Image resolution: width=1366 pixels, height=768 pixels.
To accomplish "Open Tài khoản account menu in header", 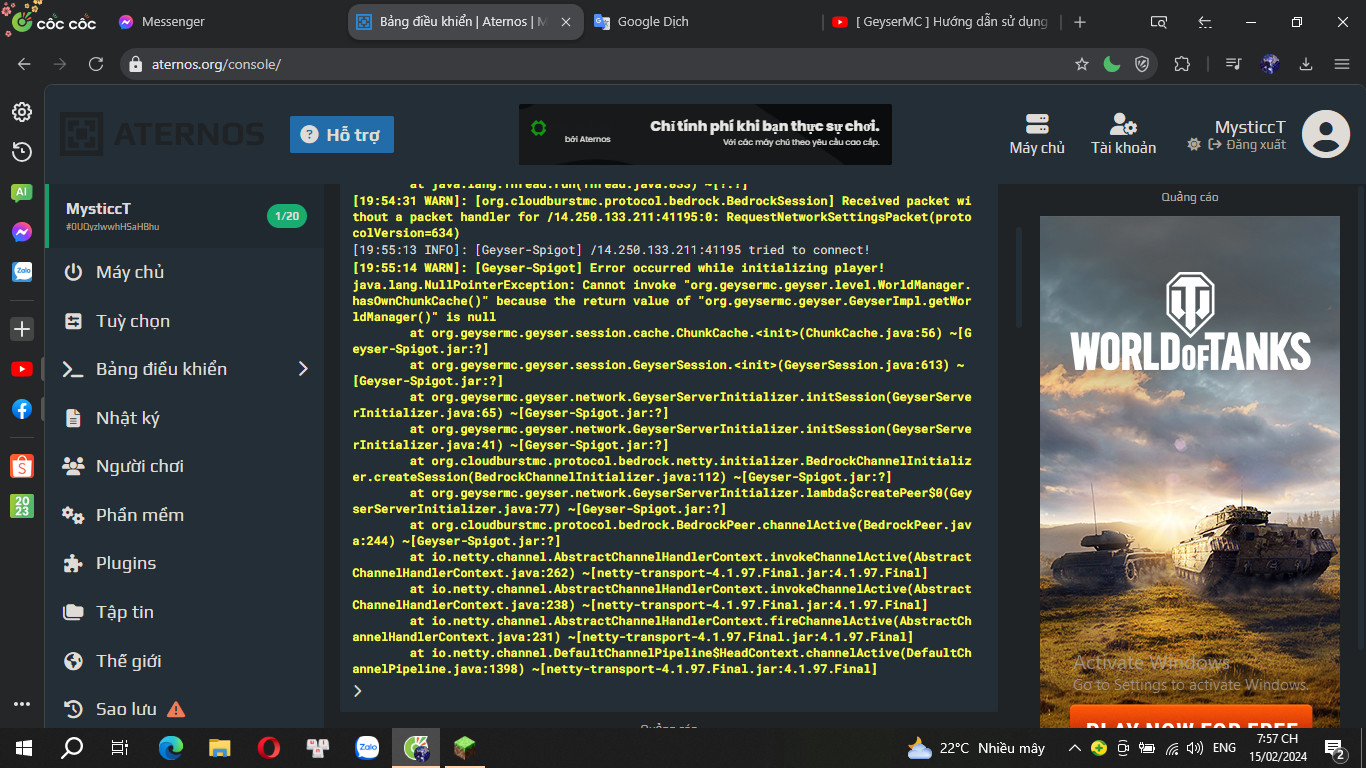I will pos(1123,134).
